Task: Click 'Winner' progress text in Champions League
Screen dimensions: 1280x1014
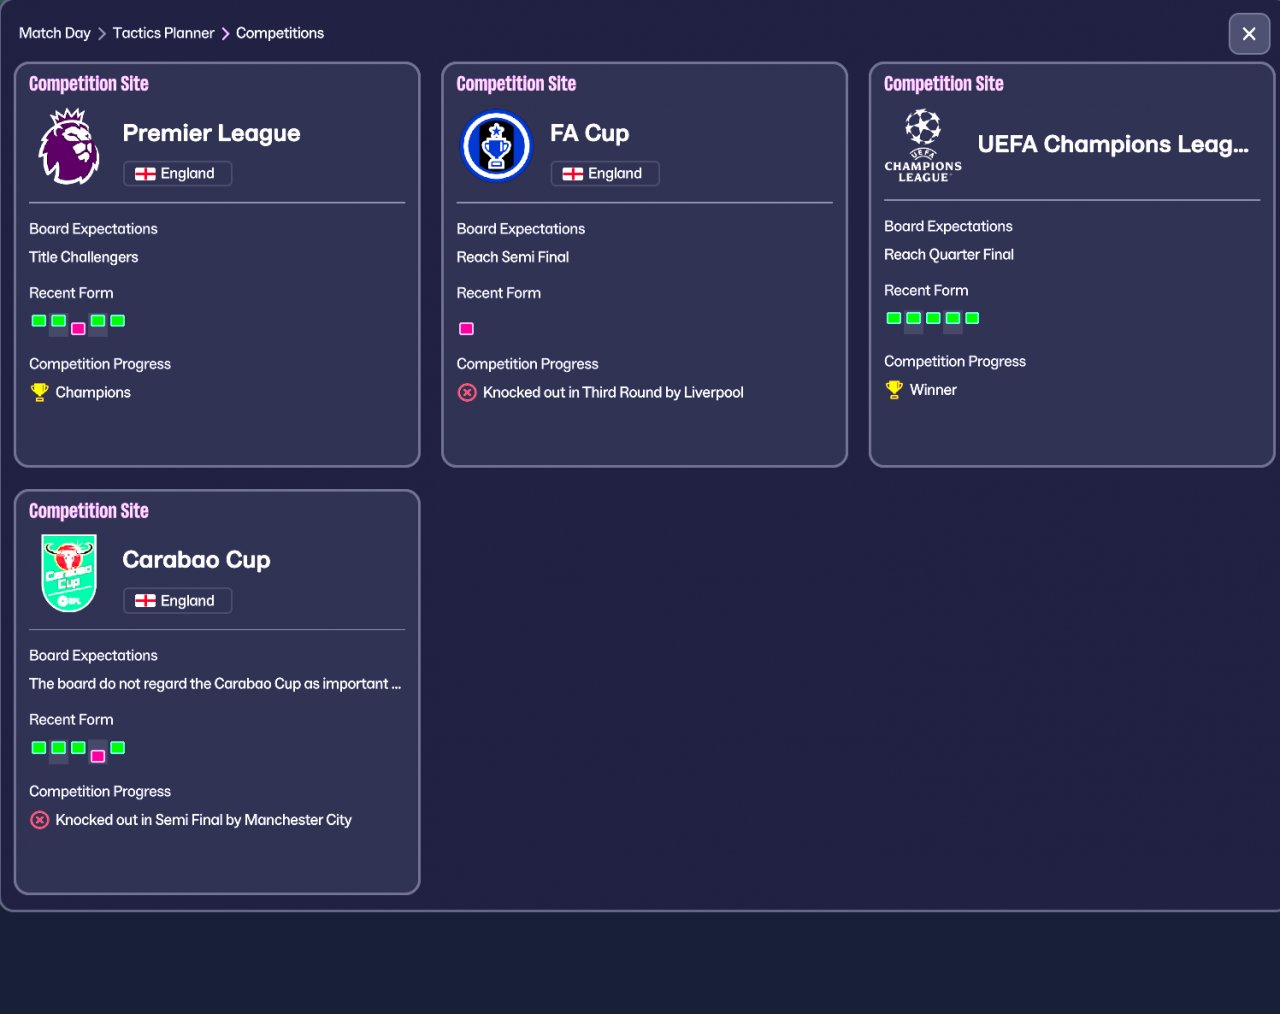Action: [x=933, y=390]
